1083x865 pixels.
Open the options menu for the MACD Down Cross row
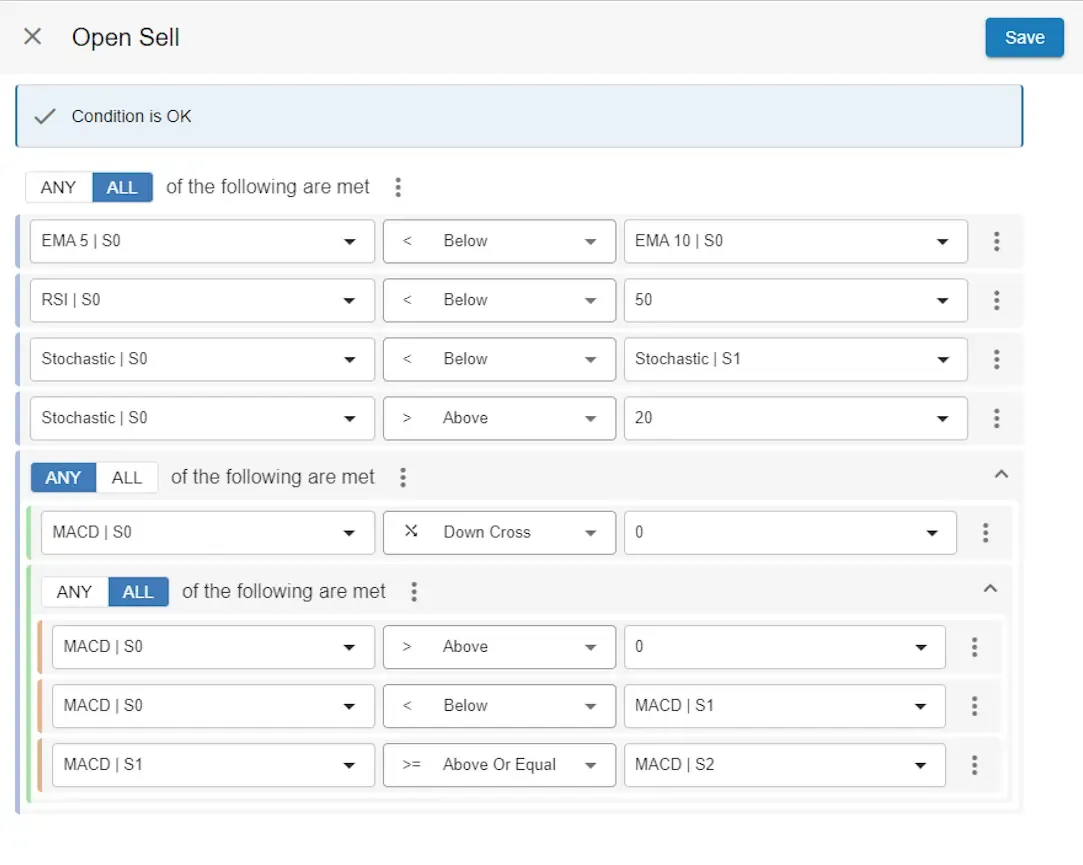986,532
